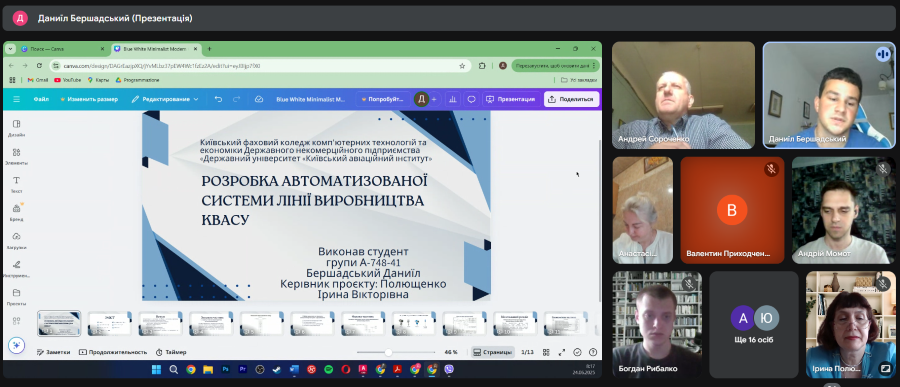Viewport: 900px width, 387px height.
Task: Open Photoshop from the Windows taskbar
Action: click(225, 369)
